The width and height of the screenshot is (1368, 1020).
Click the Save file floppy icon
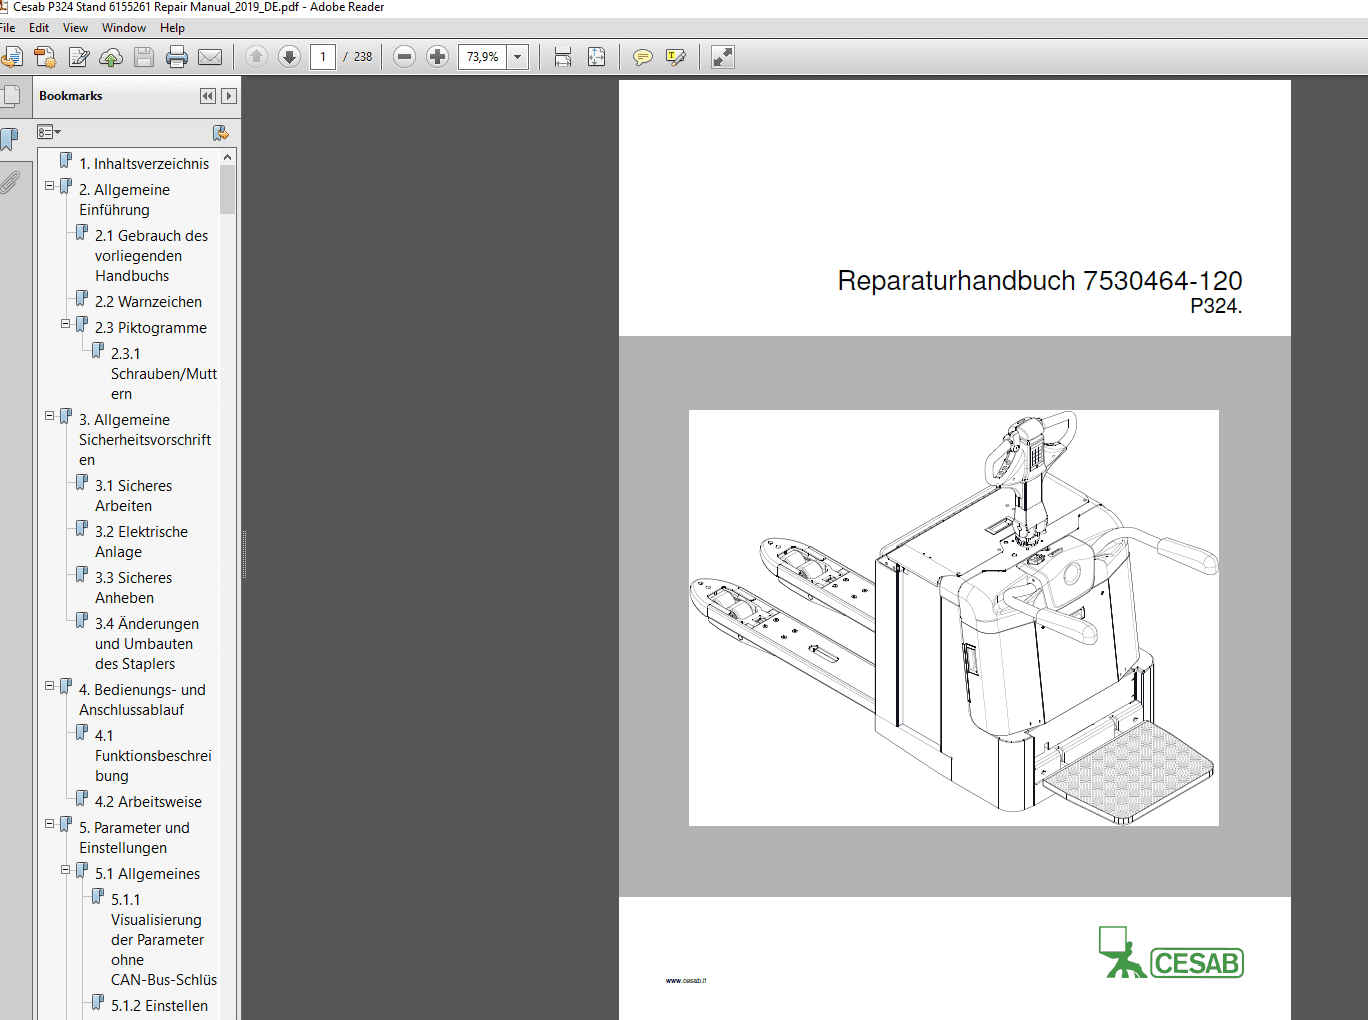coord(144,57)
